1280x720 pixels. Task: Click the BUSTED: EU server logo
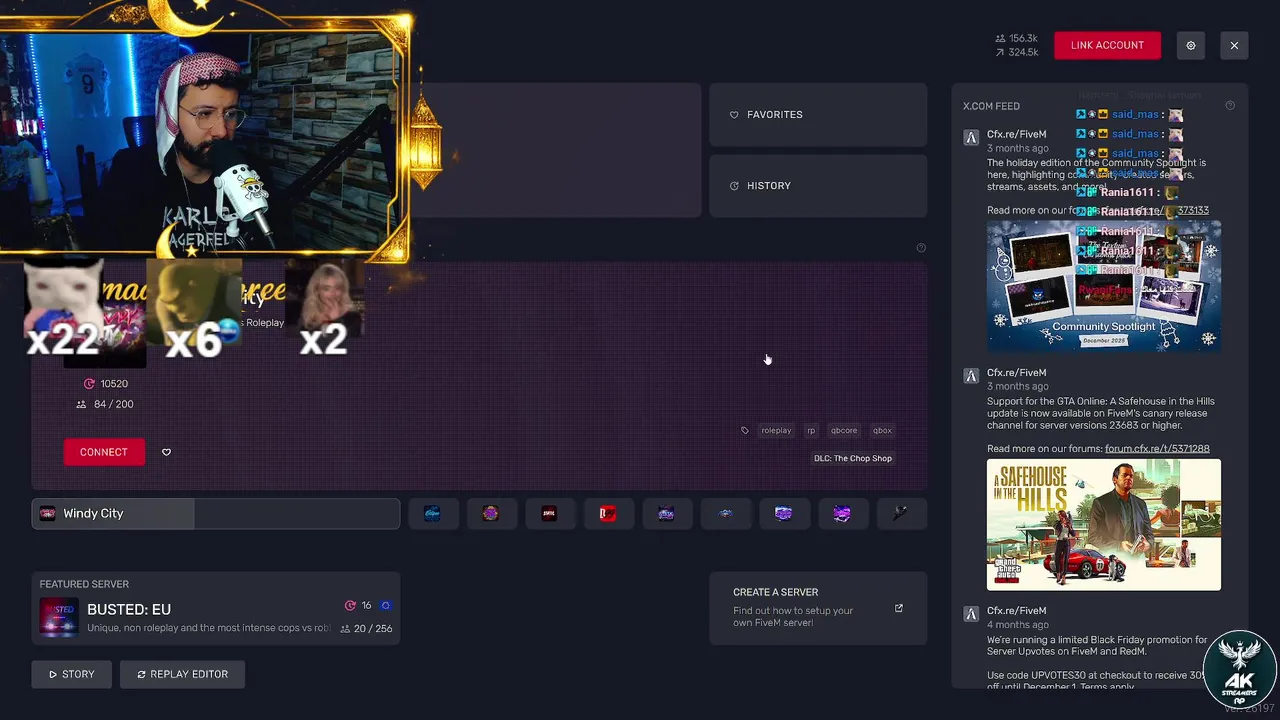(x=58, y=617)
